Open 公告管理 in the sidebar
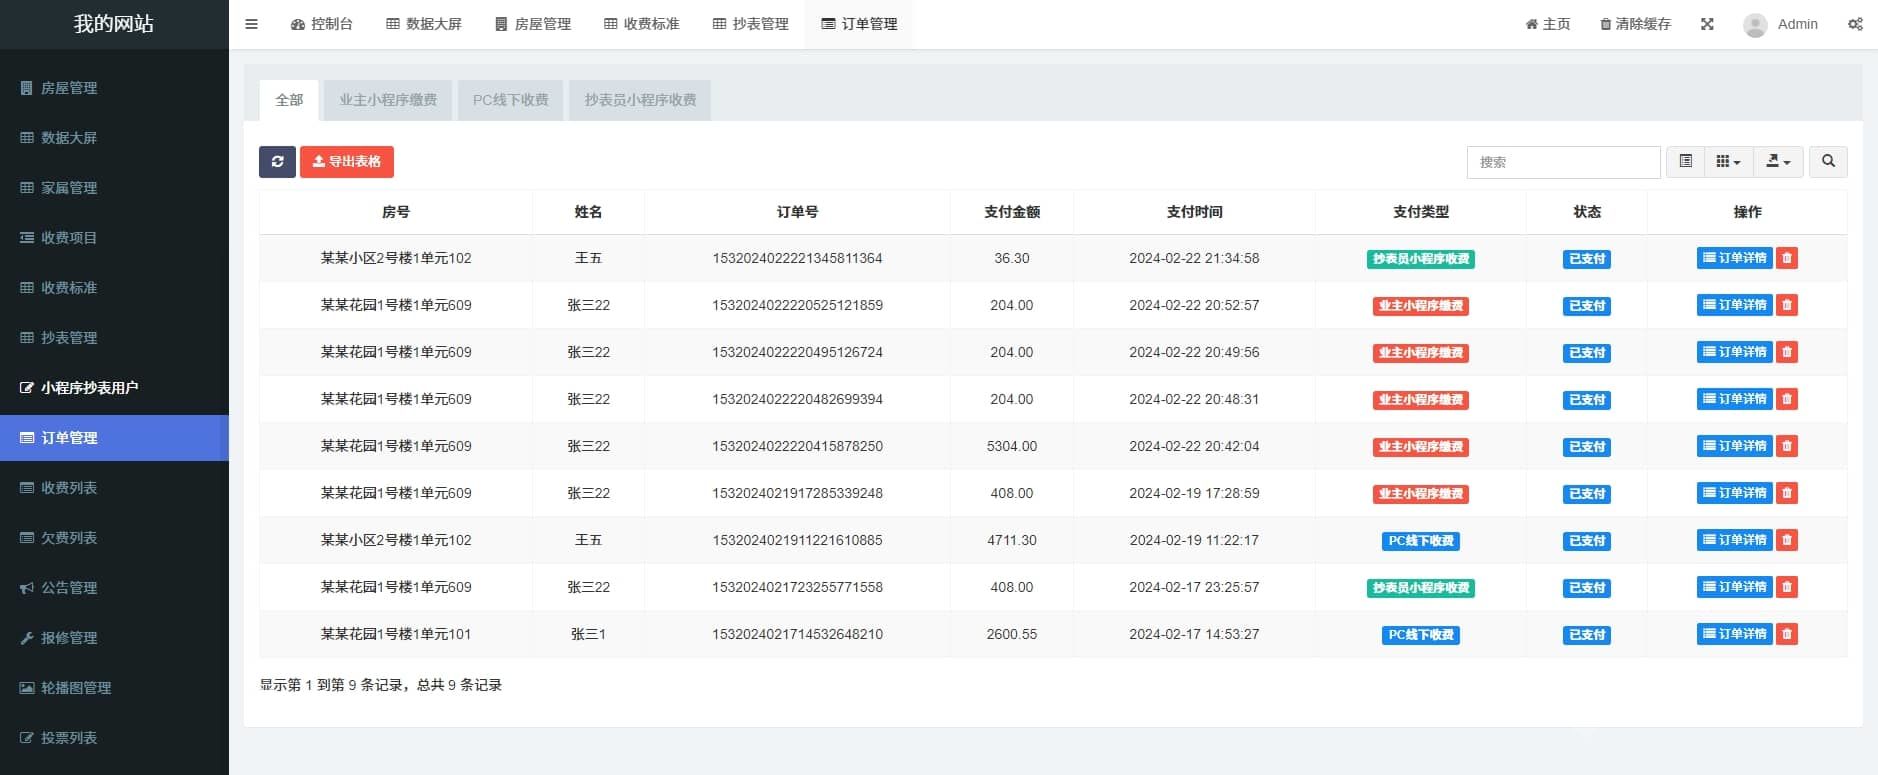This screenshot has width=1878, height=775. (x=69, y=588)
